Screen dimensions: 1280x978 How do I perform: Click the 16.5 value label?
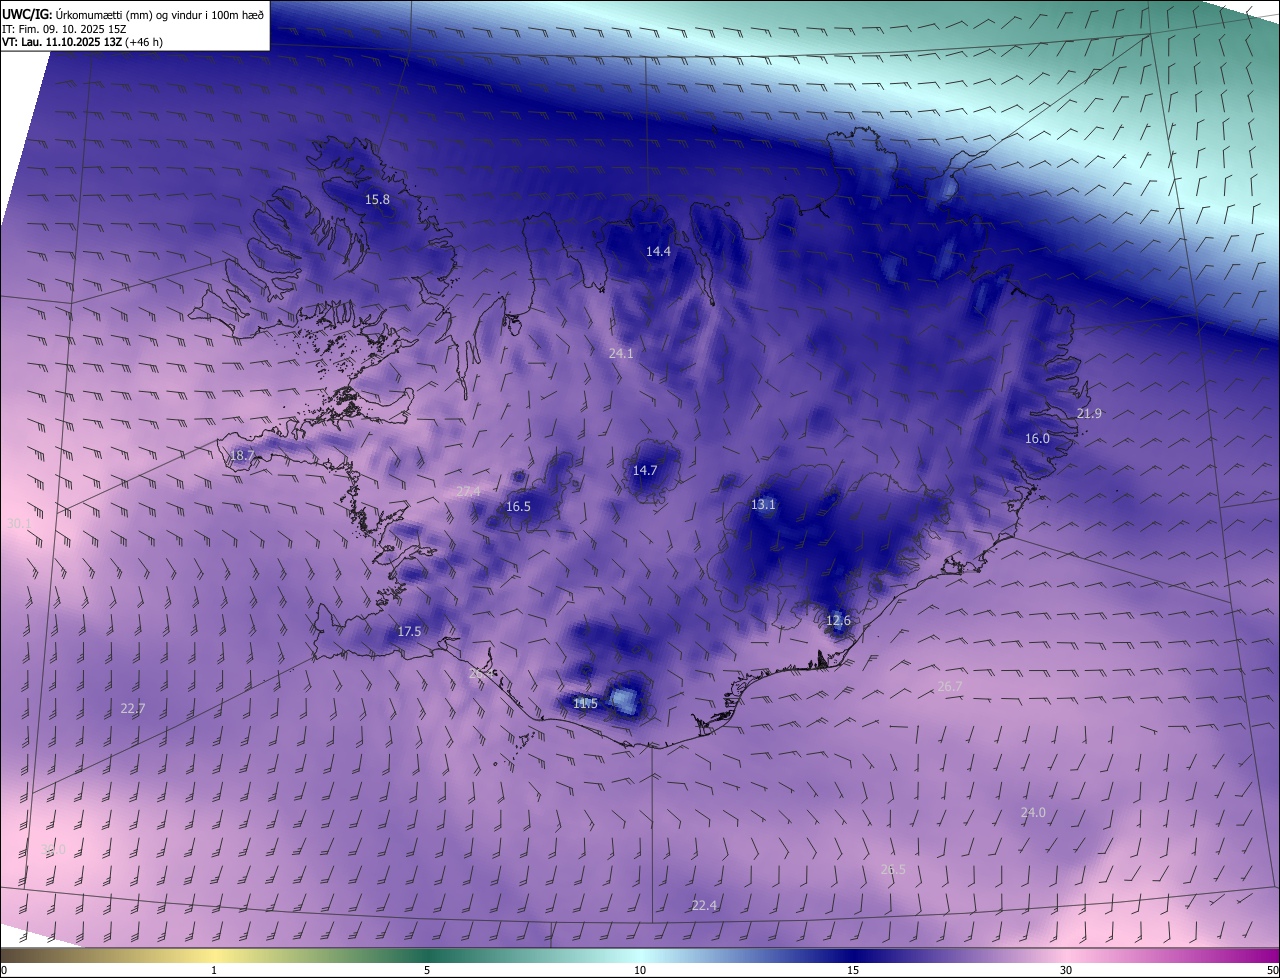click(518, 507)
